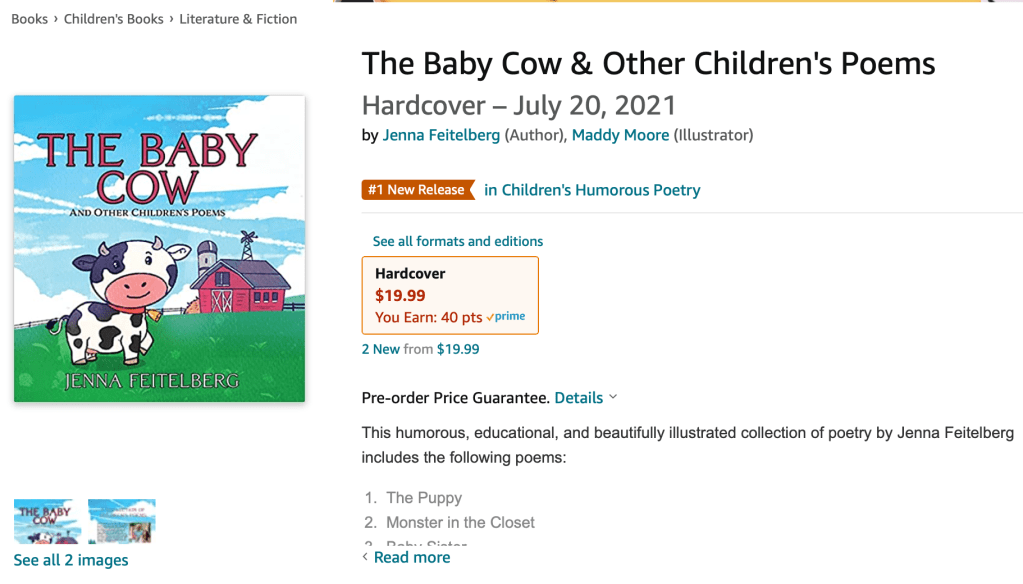Image resolution: width=1023 pixels, height=584 pixels.
Task: Go to the Literature & Fiction category
Action: coord(238,19)
